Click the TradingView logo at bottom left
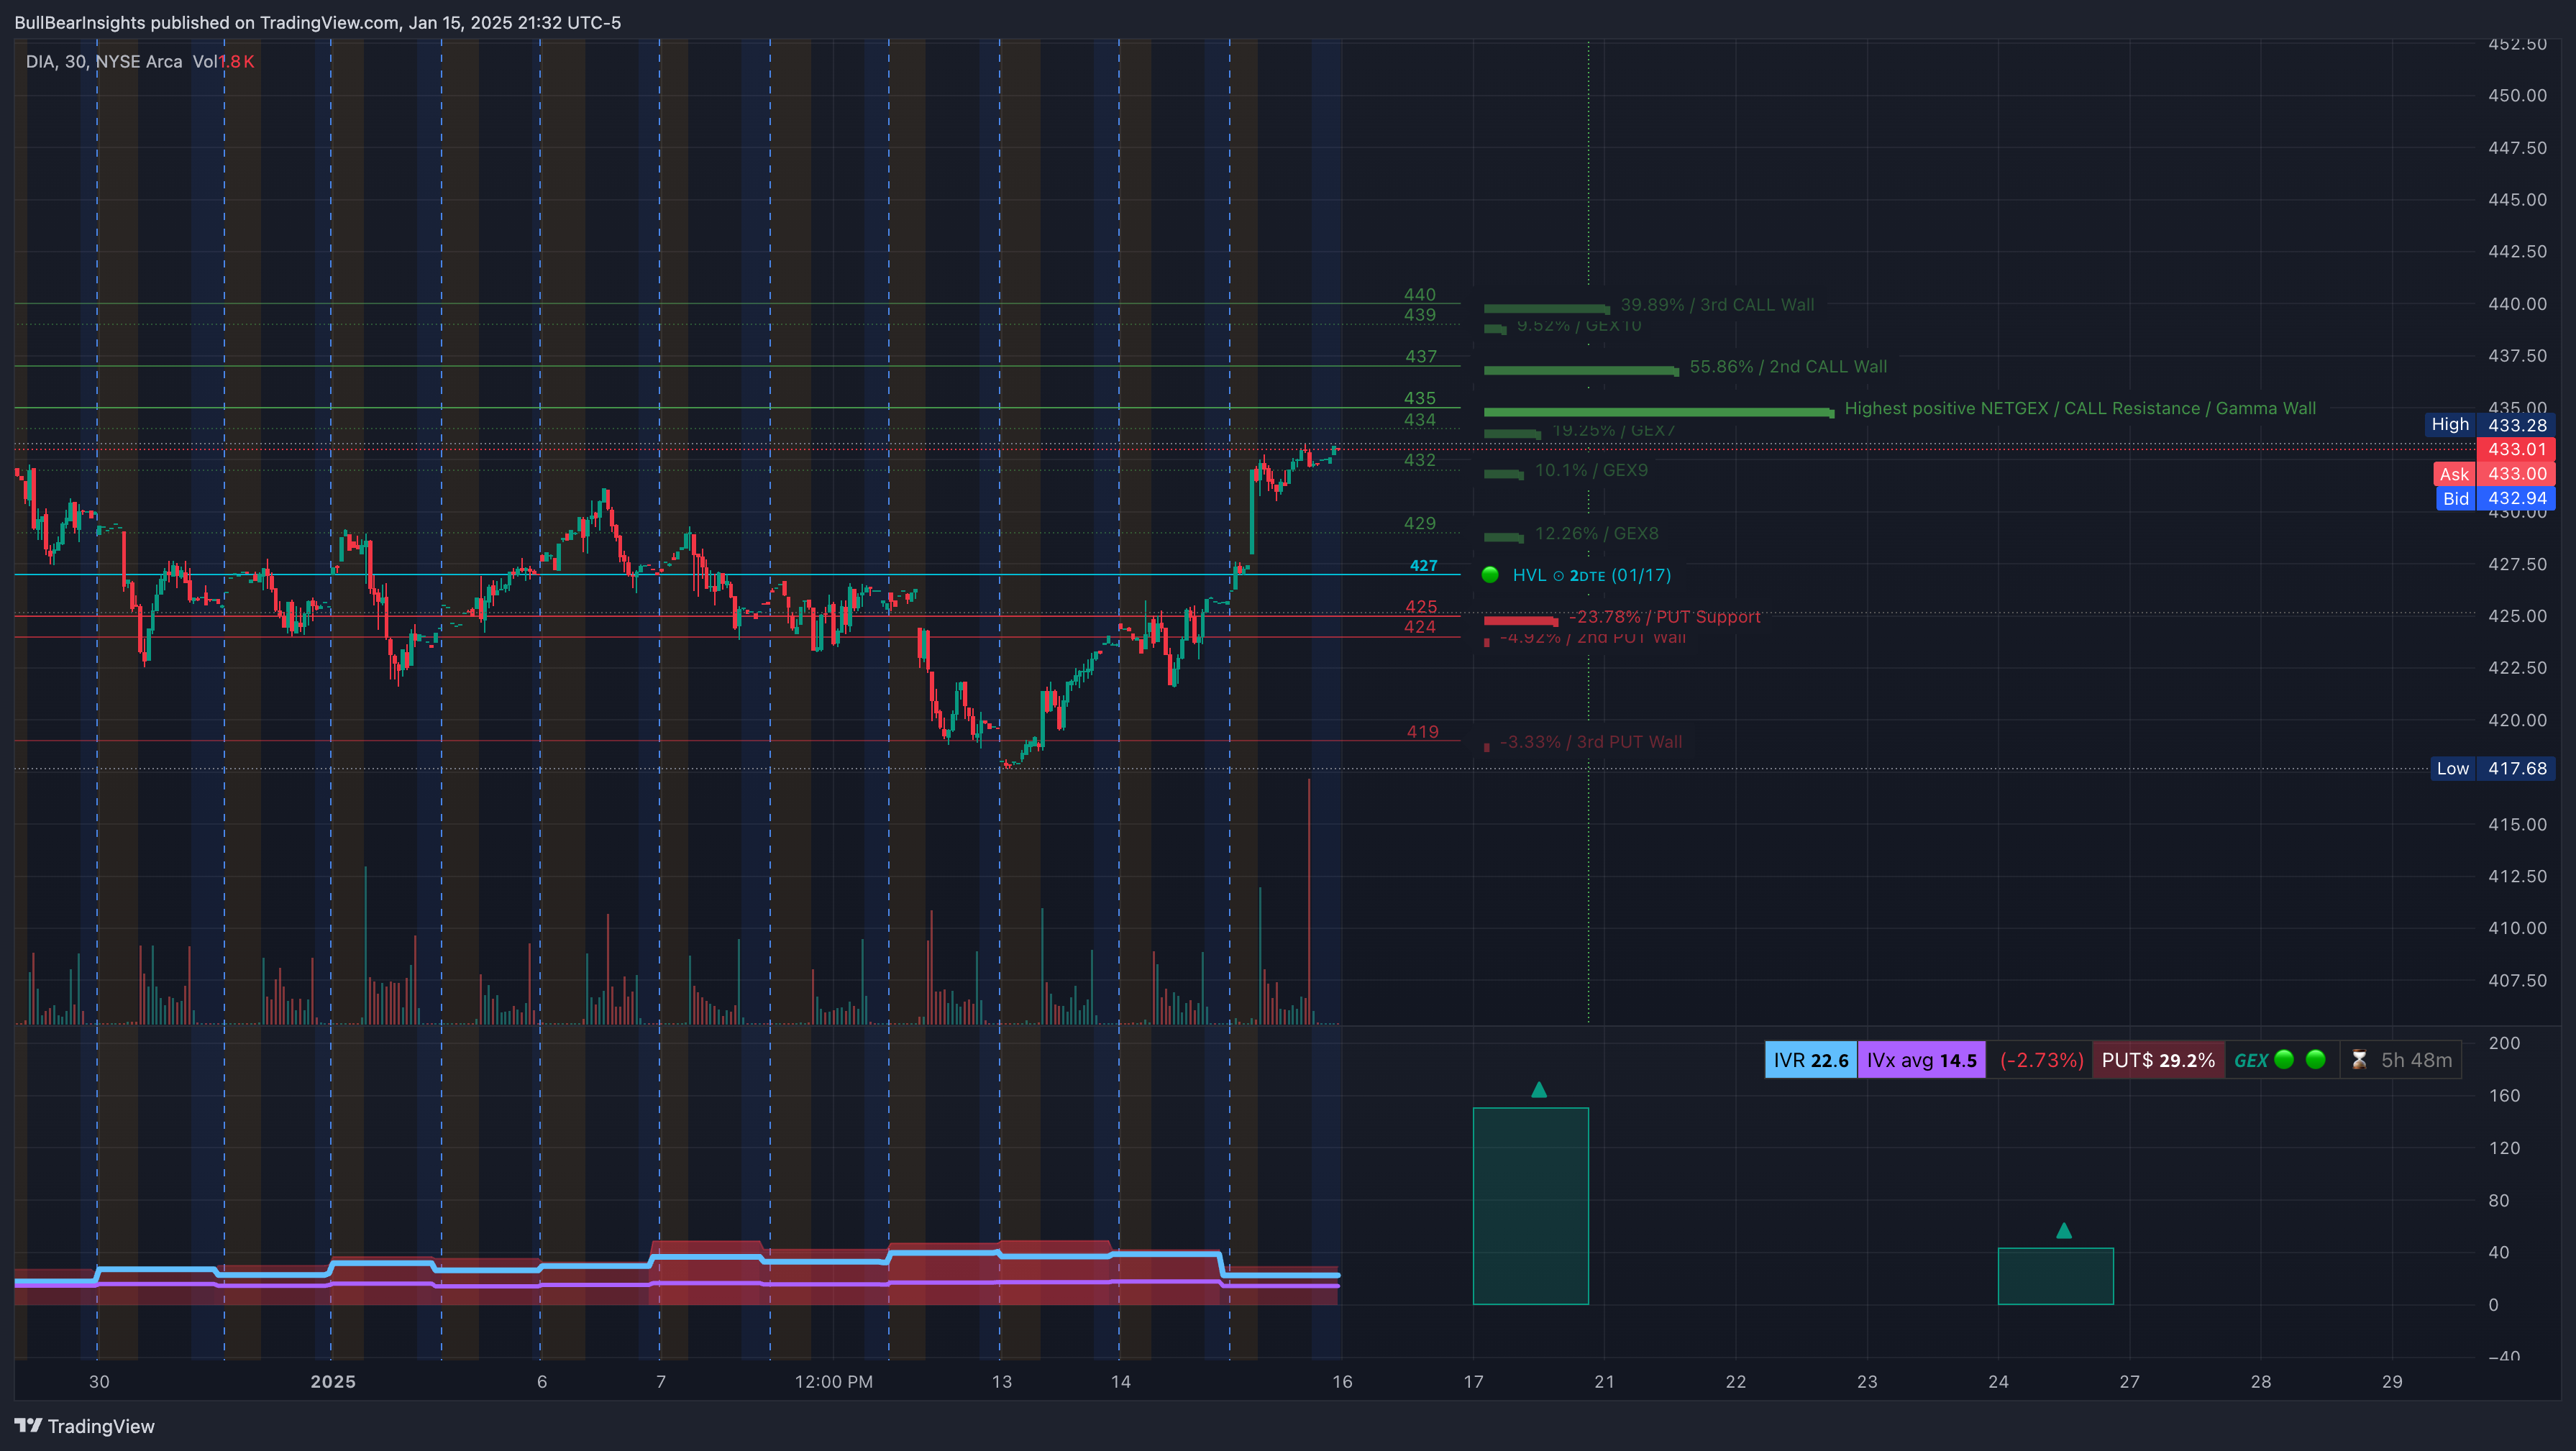Viewport: 2576px width, 1451px height. pos(85,1426)
